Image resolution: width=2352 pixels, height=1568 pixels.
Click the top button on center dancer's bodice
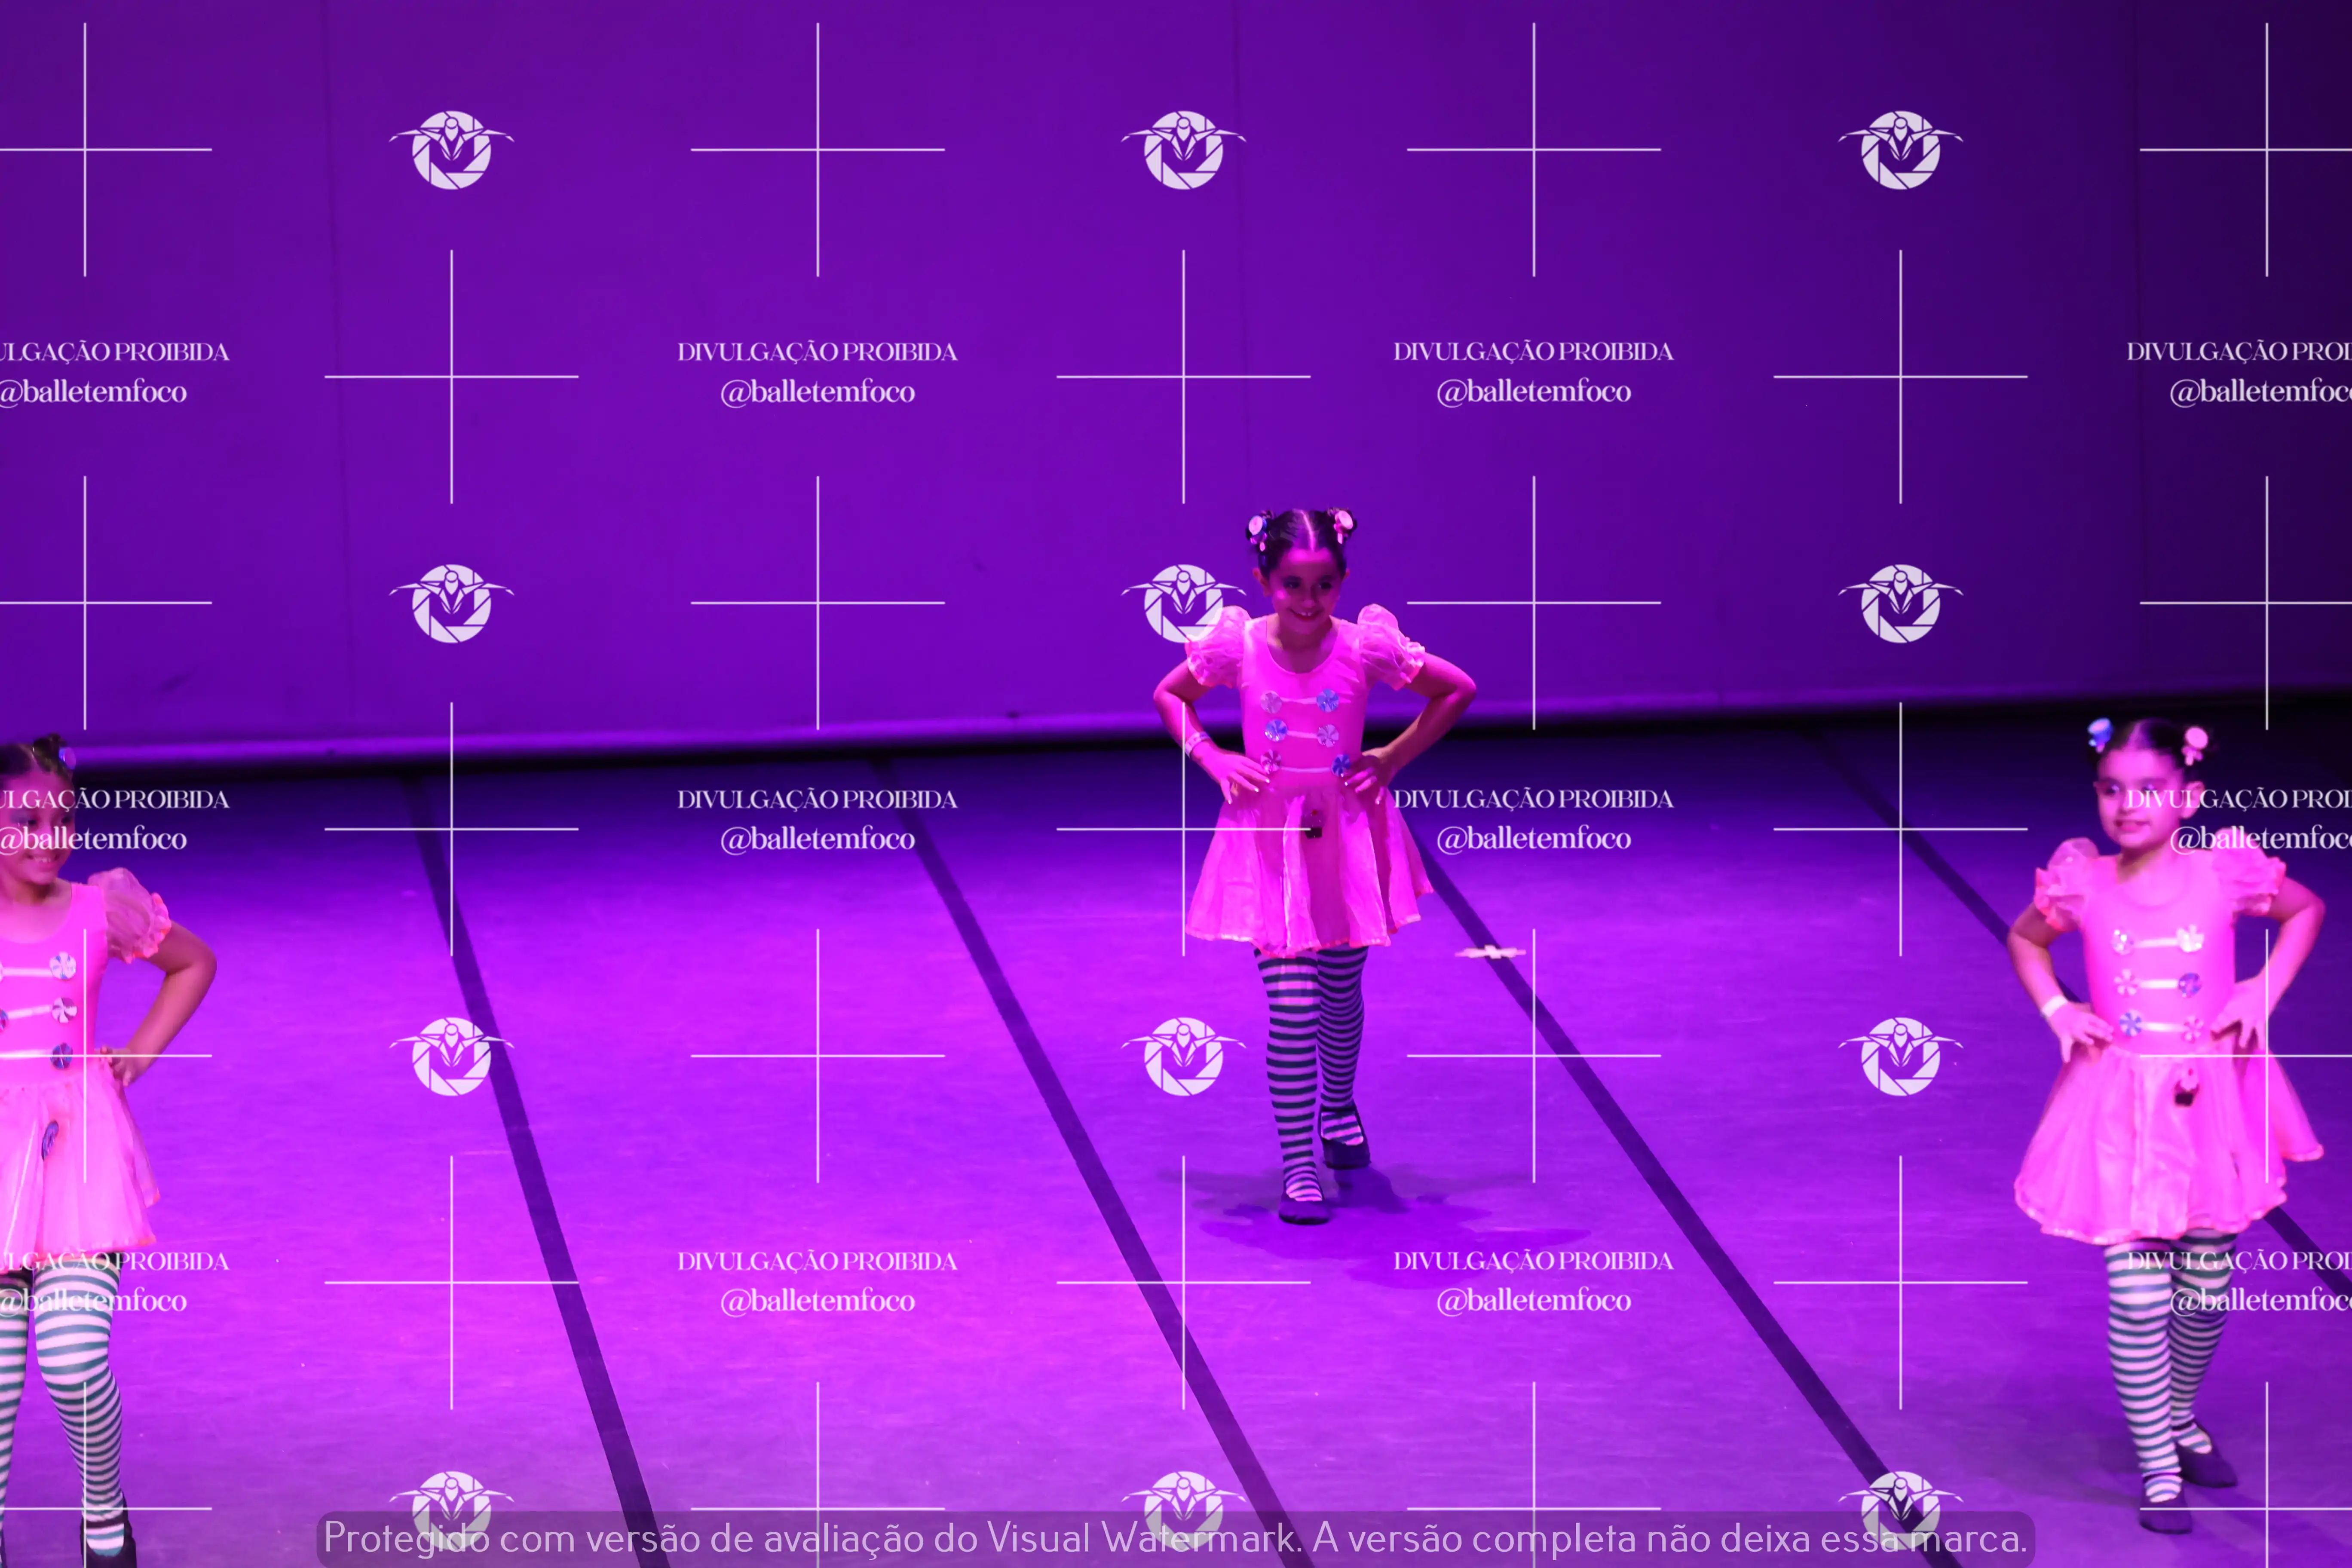(x=1271, y=702)
